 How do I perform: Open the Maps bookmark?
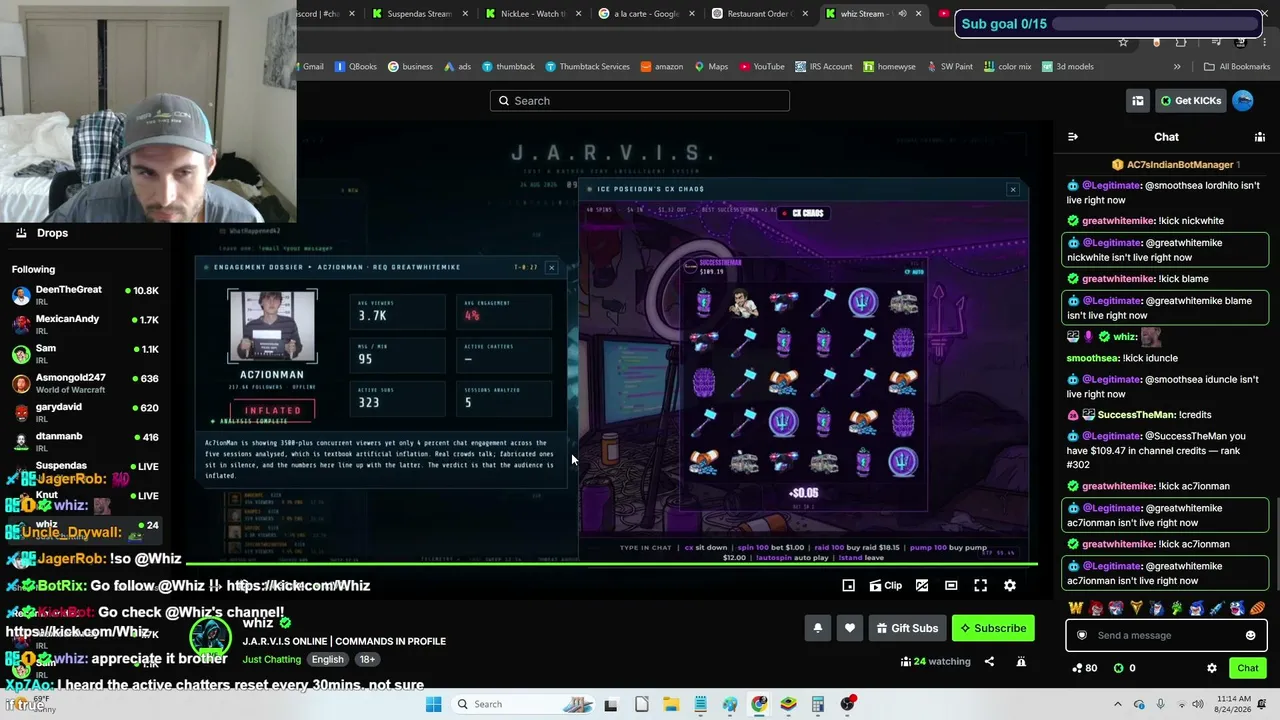pyautogui.click(x=711, y=67)
